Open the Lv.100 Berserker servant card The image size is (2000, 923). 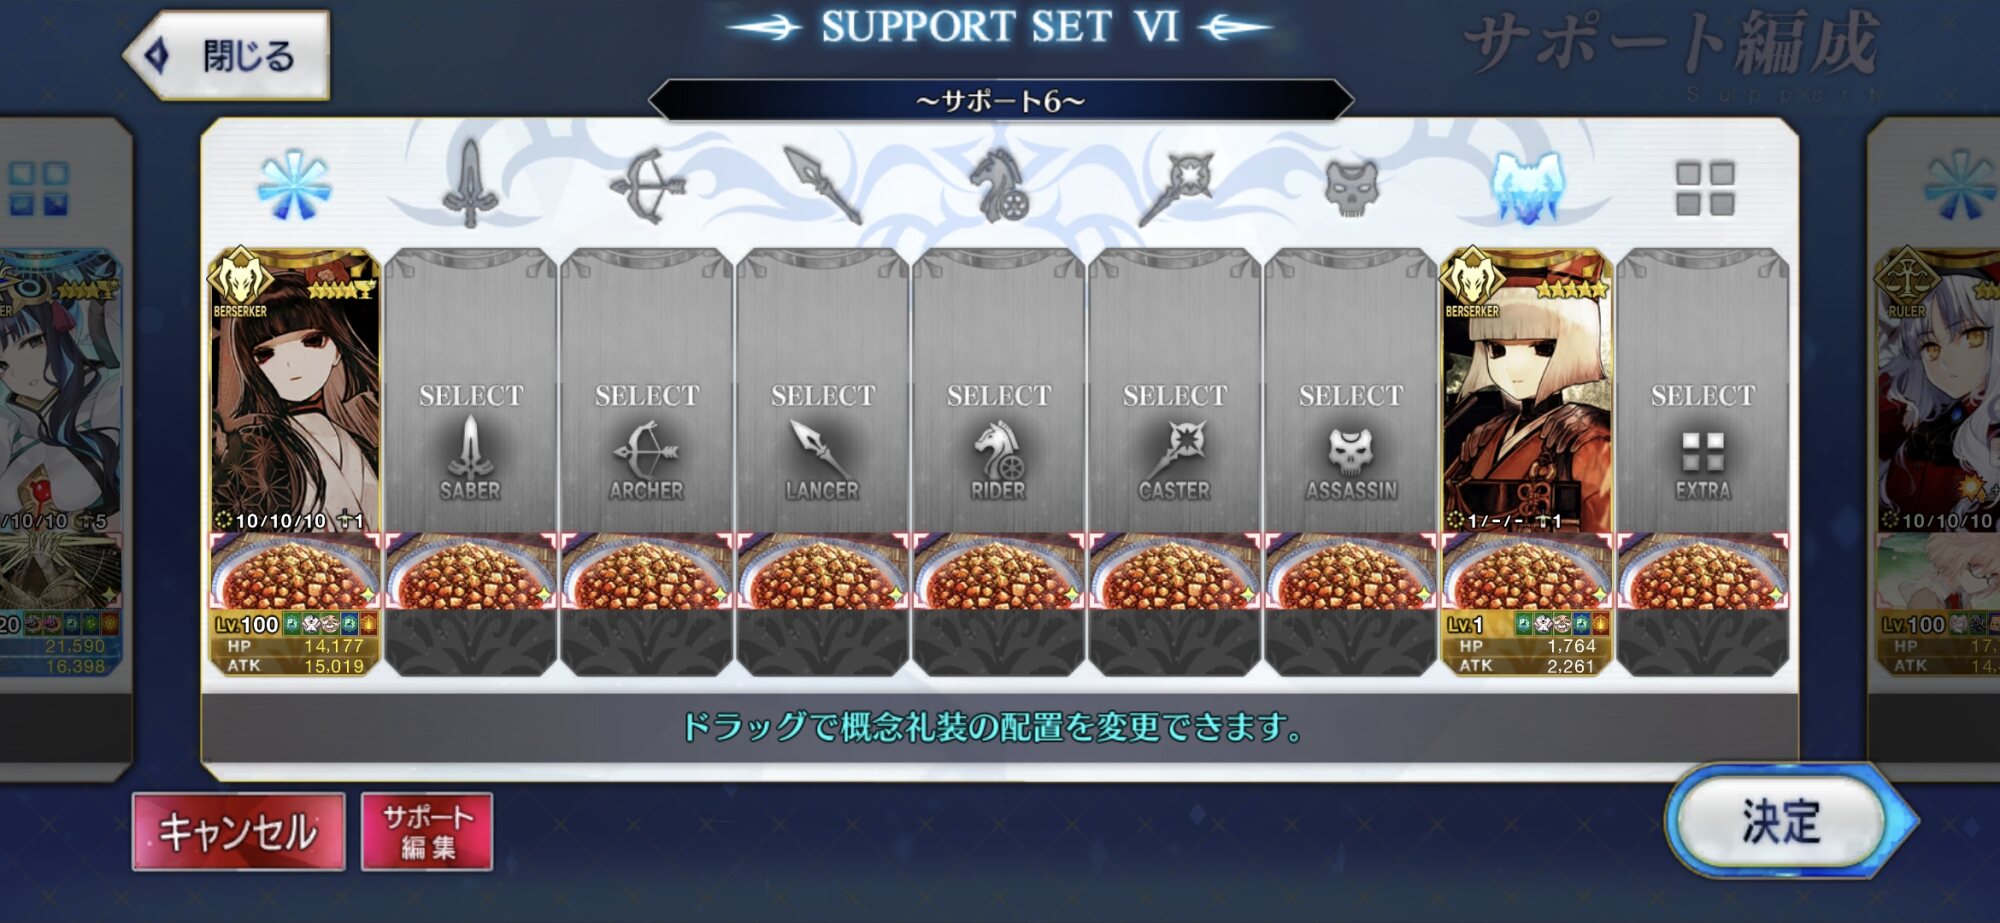294,390
